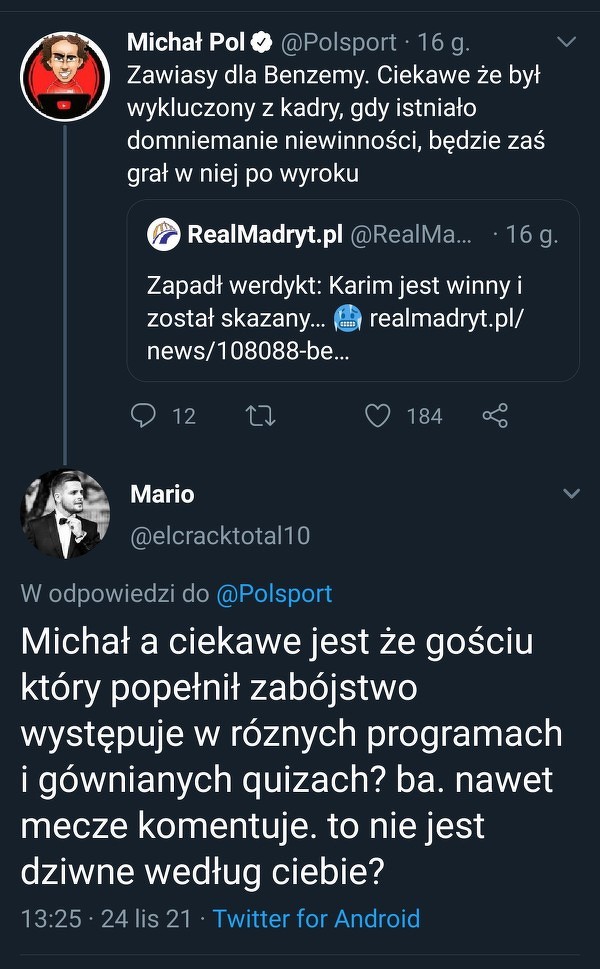
Task: Expand options chevron on Mario's tweet
Action: (571, 494)
